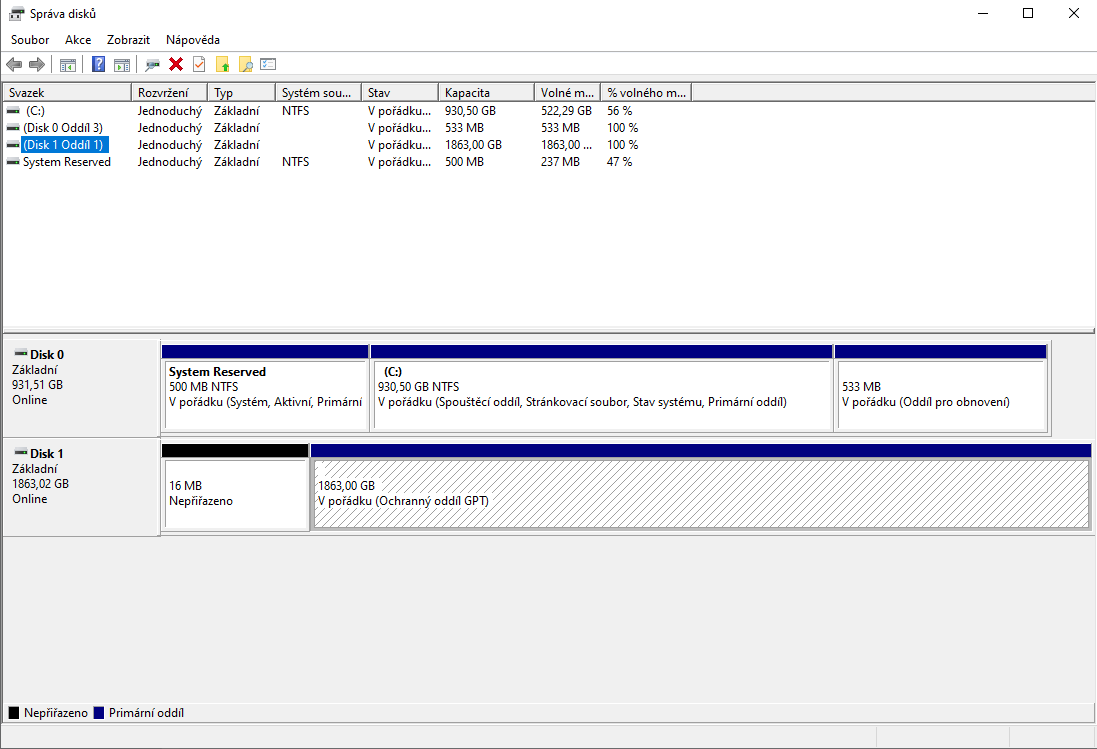1097x749 pixels.
Task: Click the yellow page icon with magnifier
Action: (245, 65)
